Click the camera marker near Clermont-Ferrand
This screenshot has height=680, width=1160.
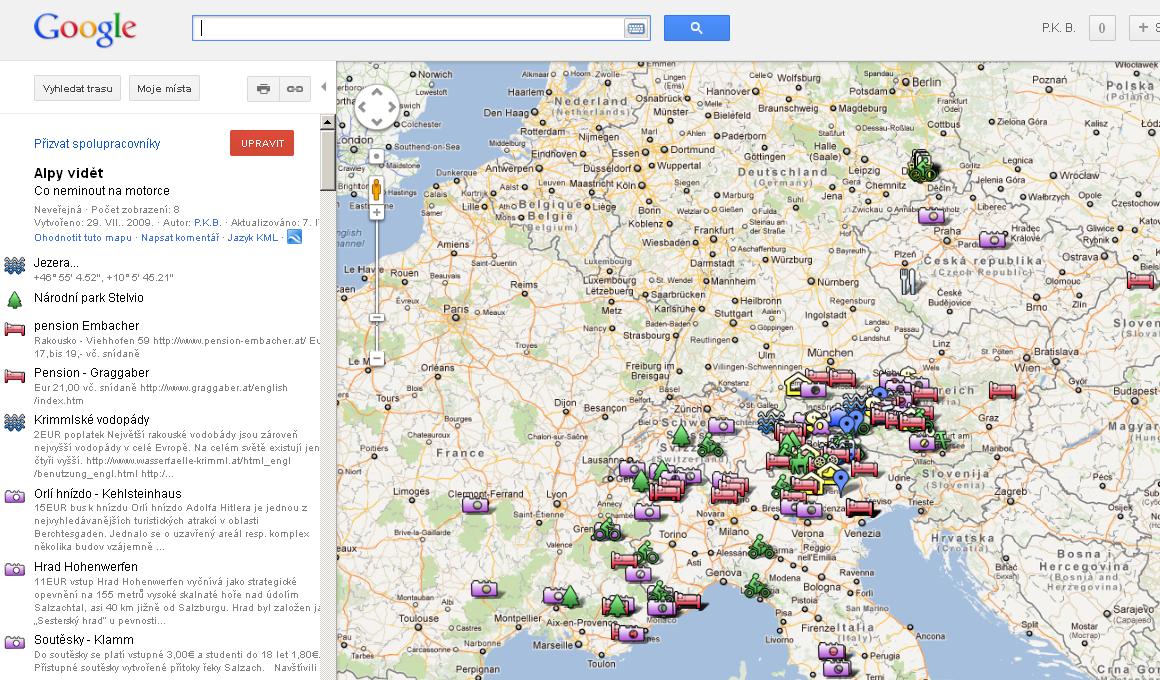pos(476,505)
